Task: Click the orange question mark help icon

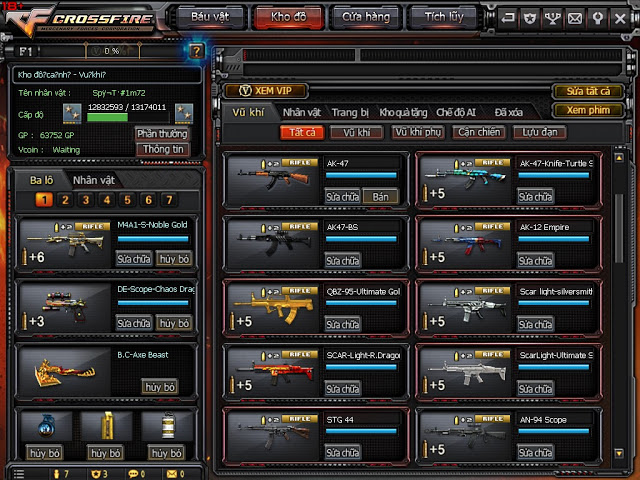Action: (196, 51)
